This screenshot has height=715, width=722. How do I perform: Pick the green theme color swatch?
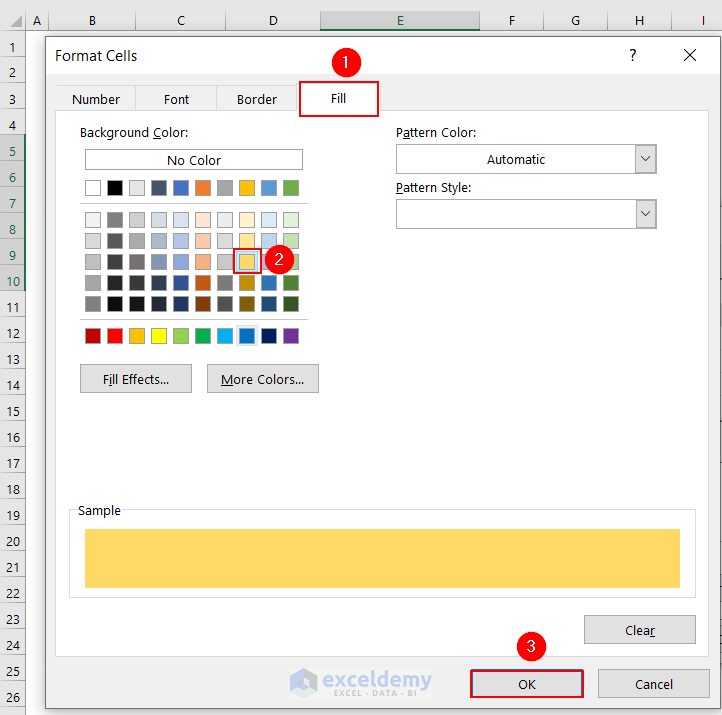point(291,188)
